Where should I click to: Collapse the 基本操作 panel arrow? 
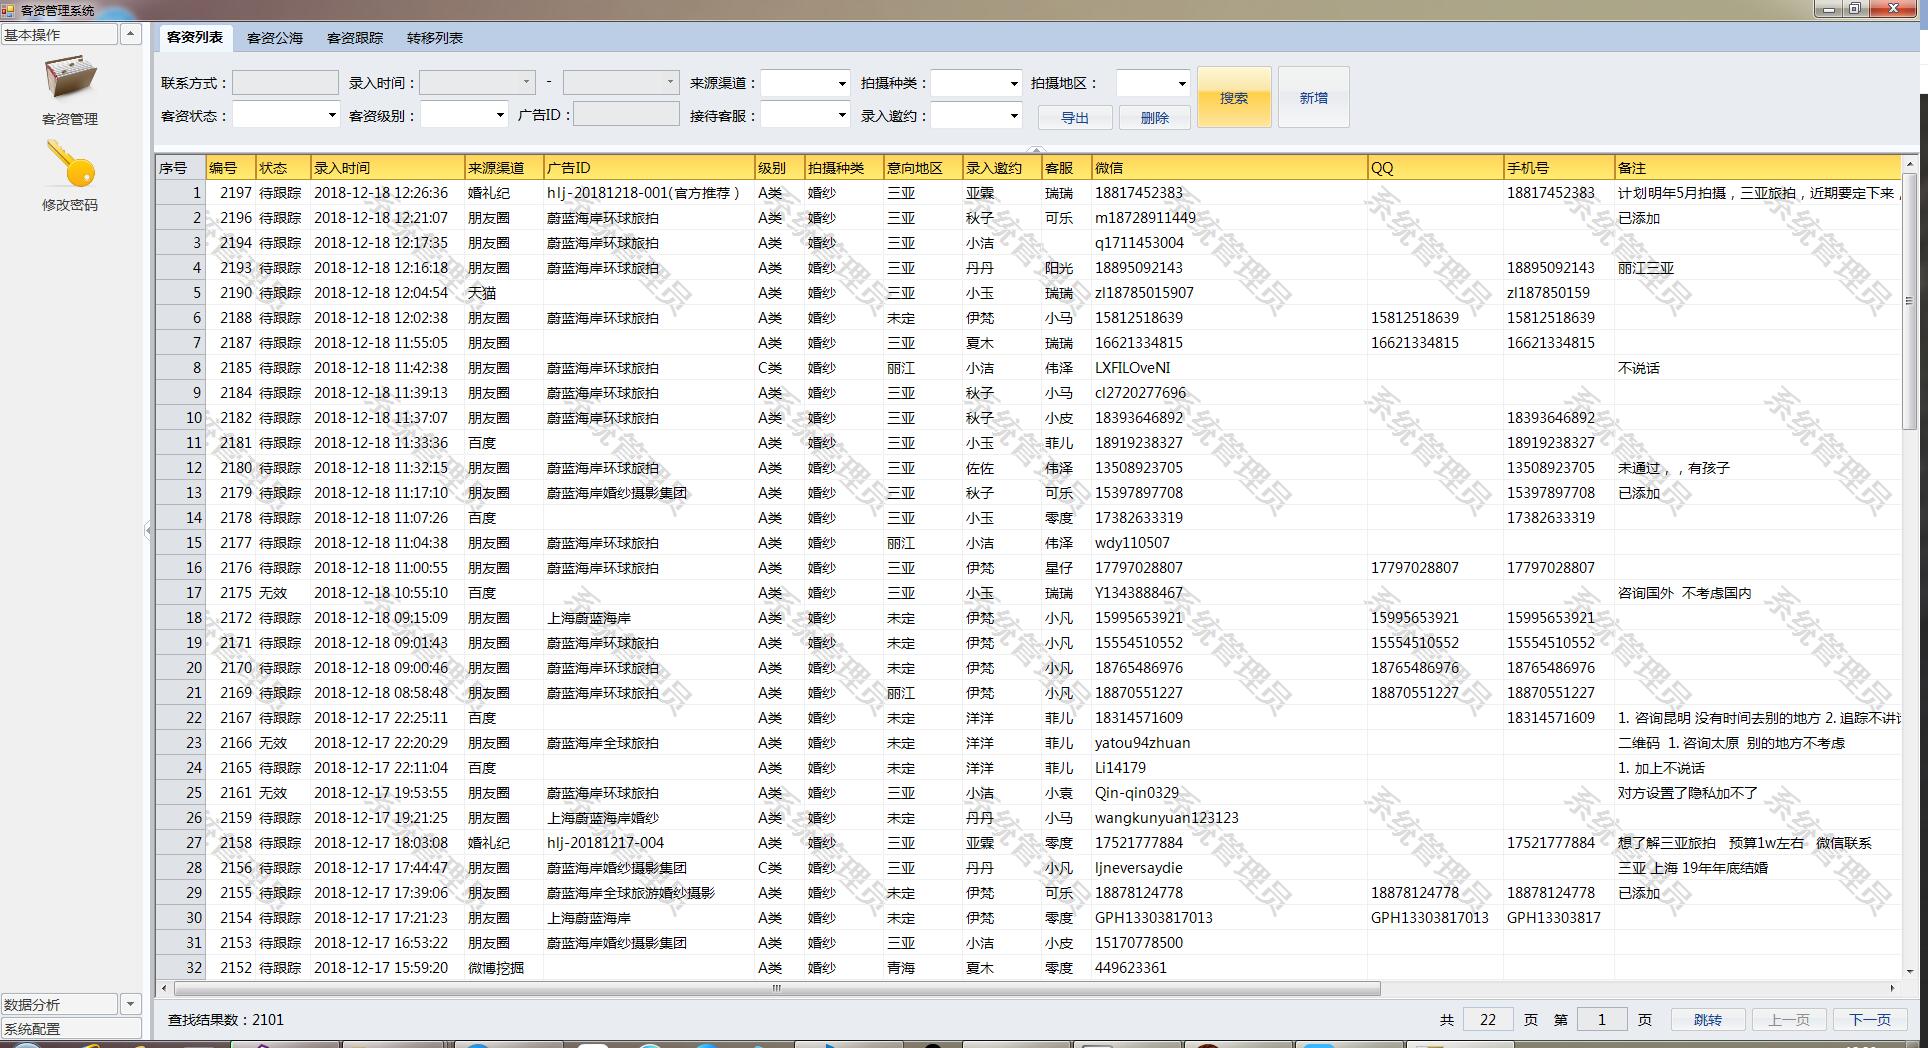point(130,34)
